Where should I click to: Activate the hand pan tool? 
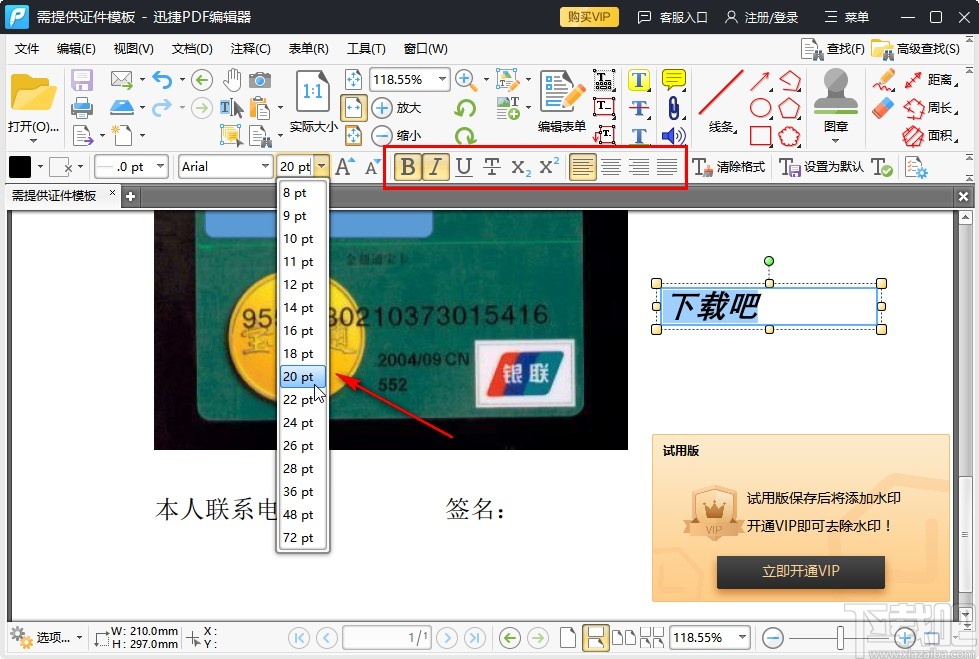(234, 78)
